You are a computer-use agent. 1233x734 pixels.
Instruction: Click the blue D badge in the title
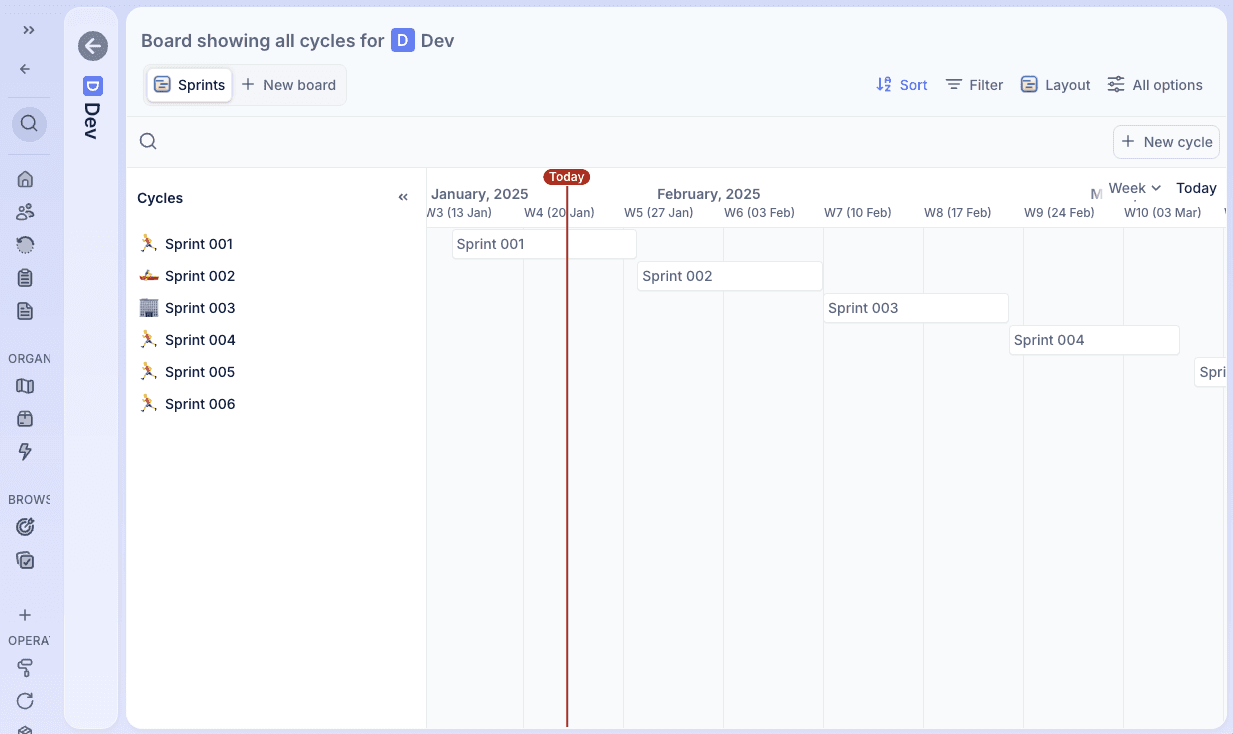coord(403,41)
